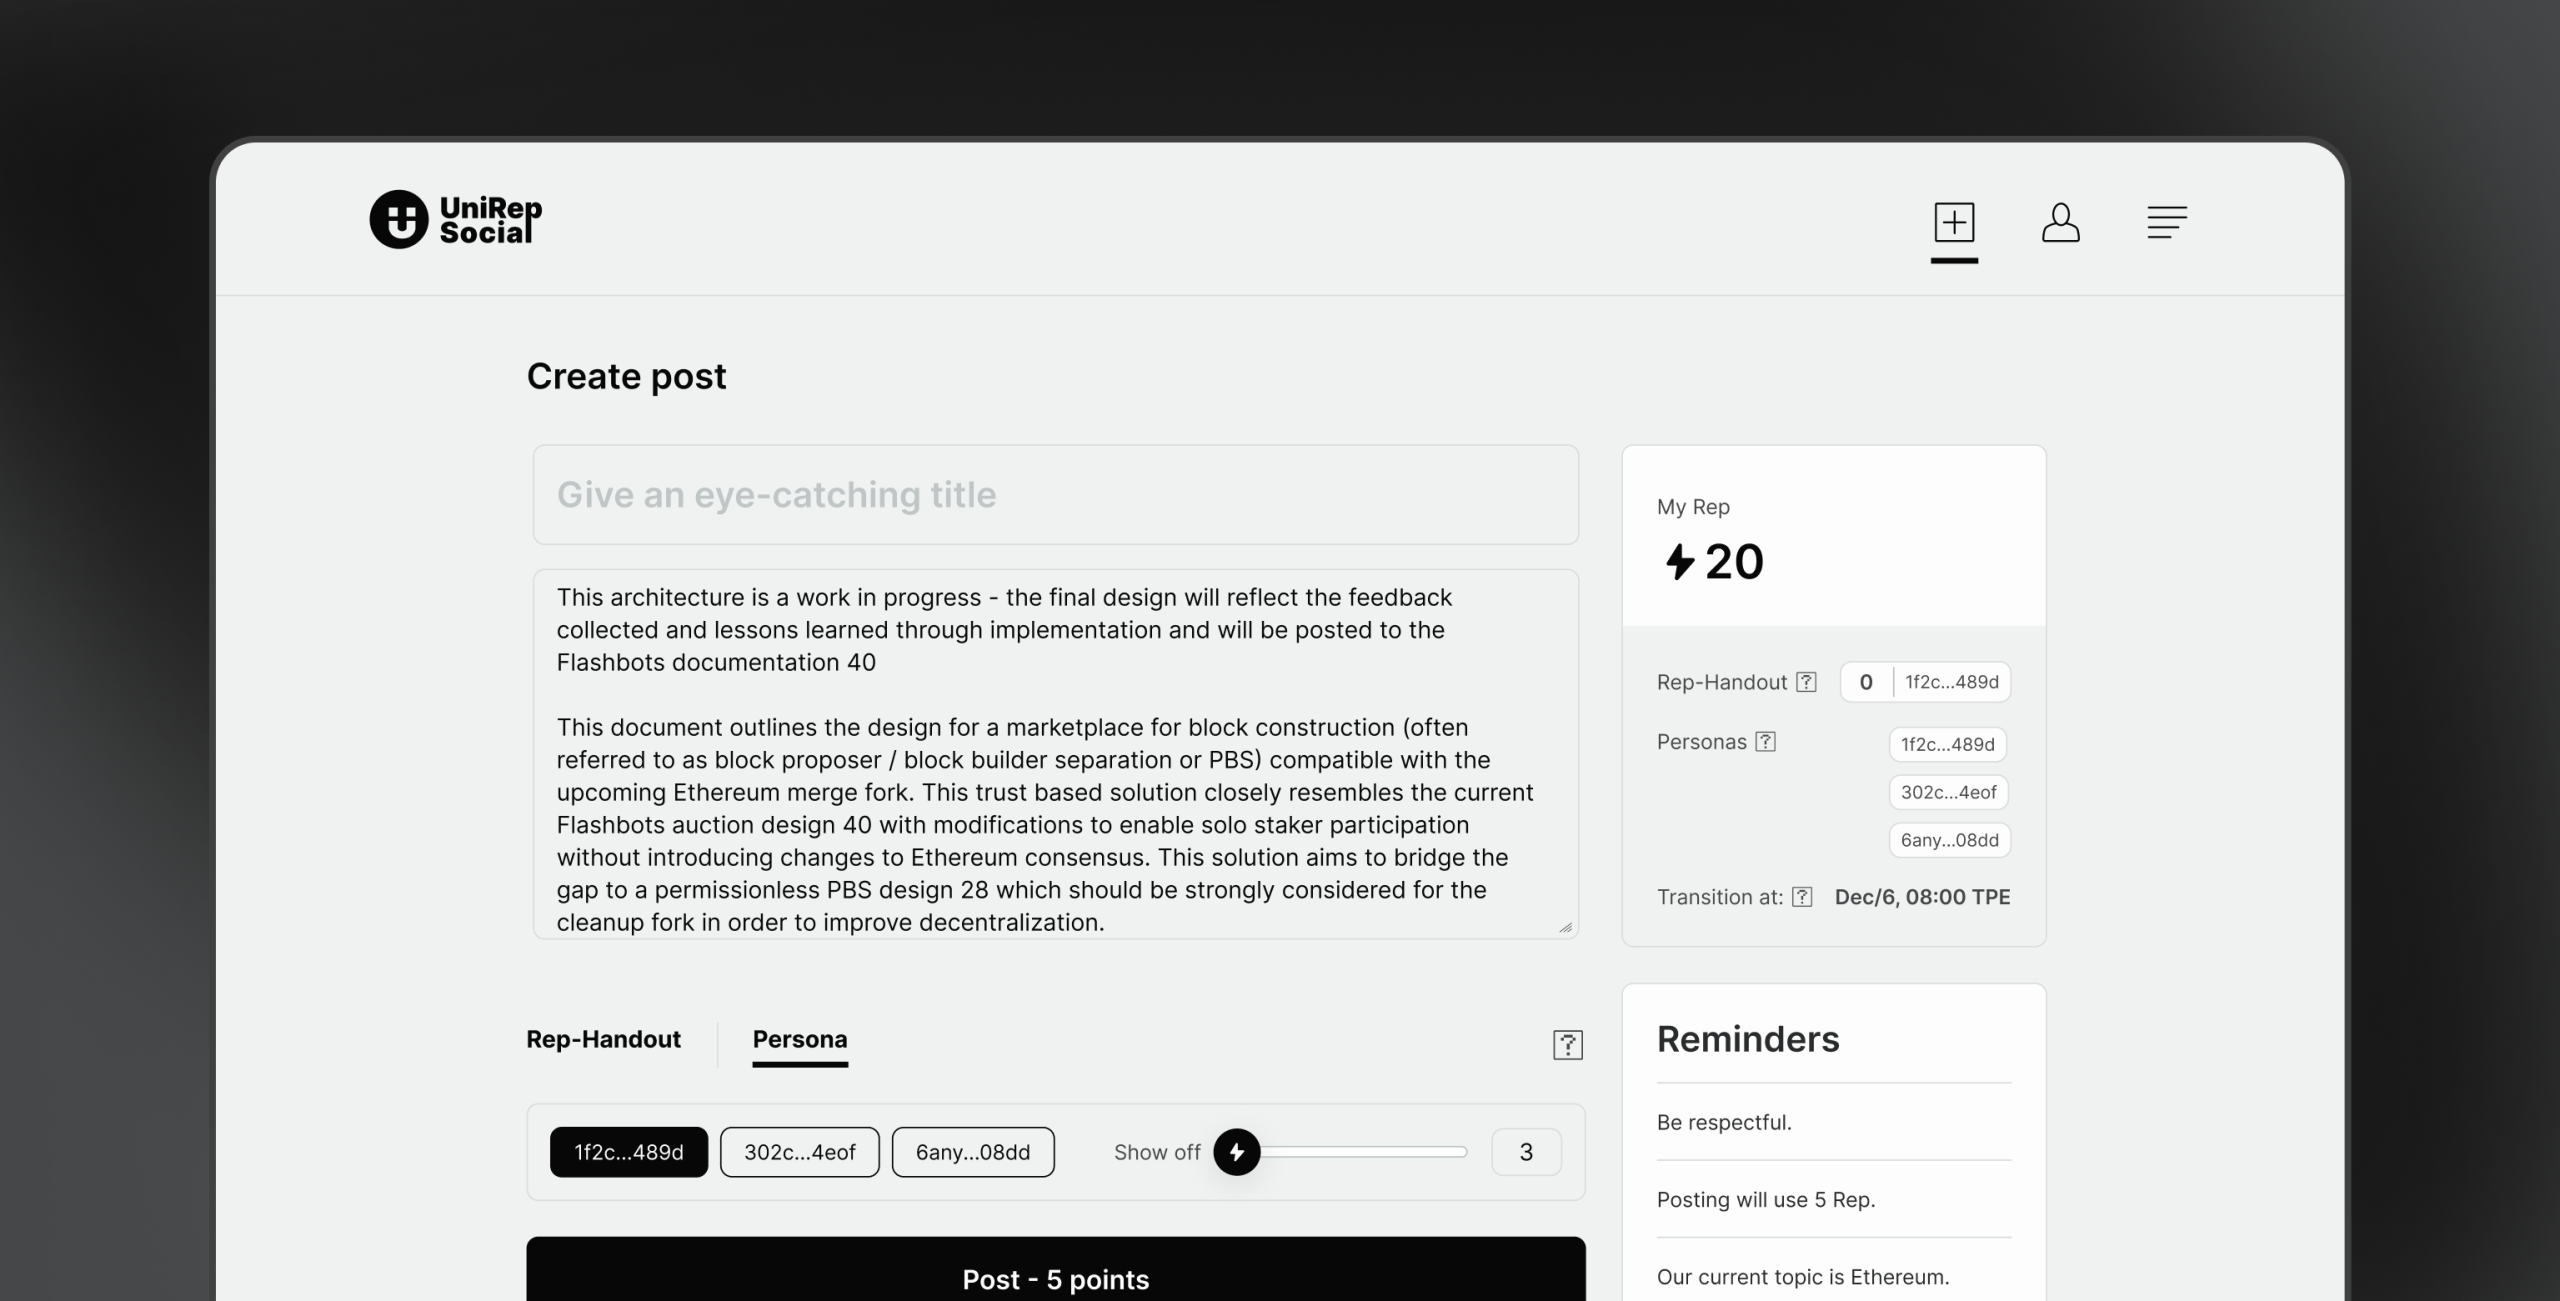
Task: Click sidebar persona chip 302c...4eof
Action: pyautogui.click(x=1948, y=792)
